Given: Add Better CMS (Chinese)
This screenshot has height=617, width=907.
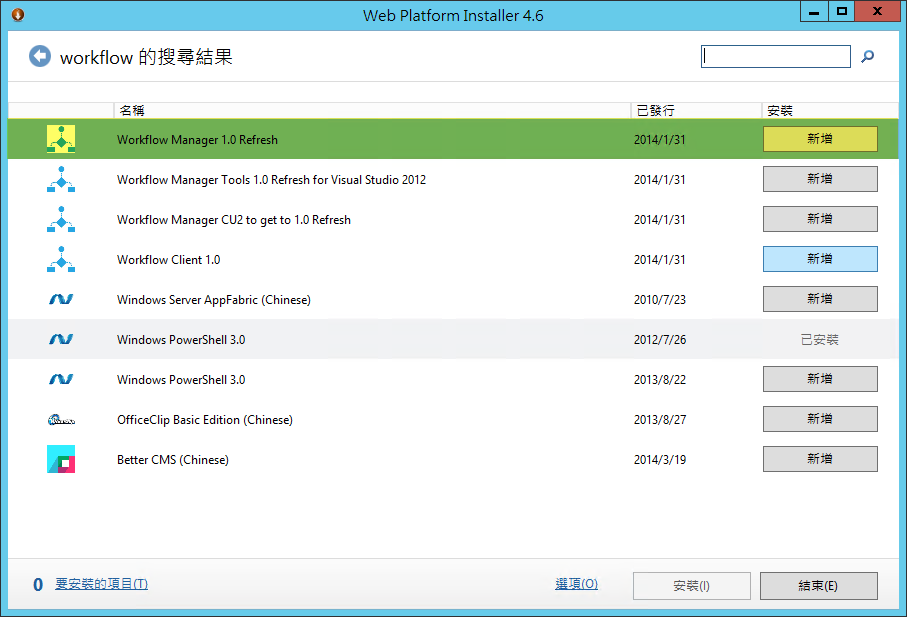Looking at the screenshot, I should pyautogui.click(x=820, y=459).
